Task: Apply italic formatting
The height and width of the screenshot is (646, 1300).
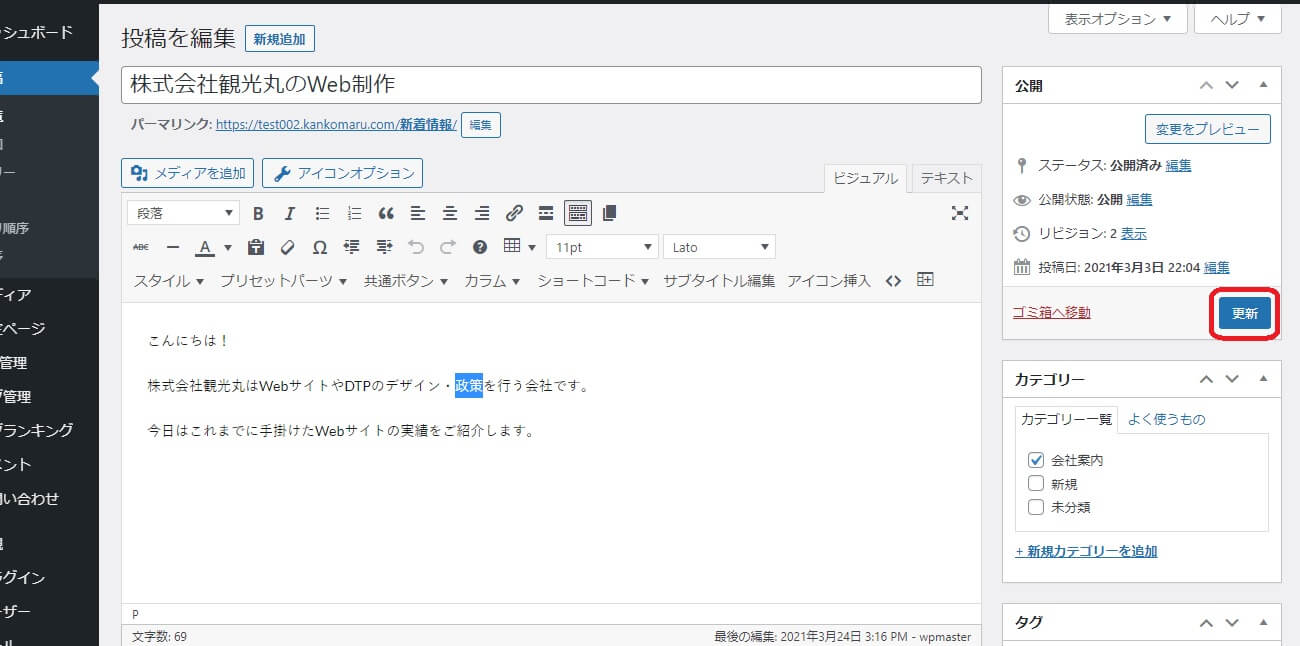Action: click(x=290, y=212)
